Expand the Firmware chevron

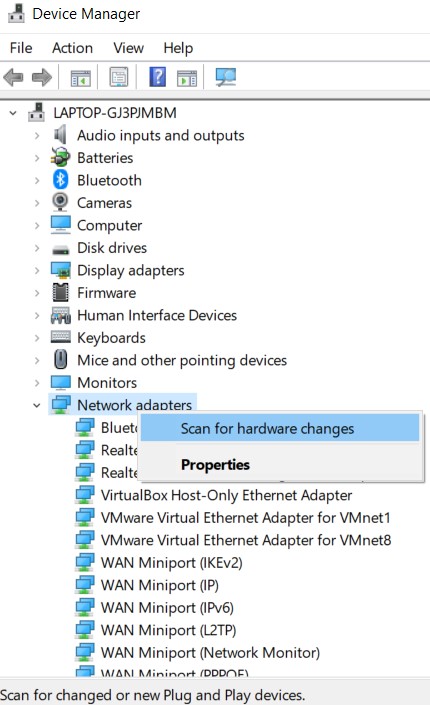(x=37, y=293)
